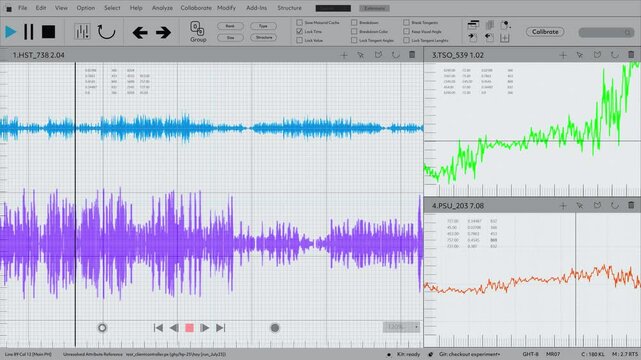The height and width of the screenshot is (360, 641).
Task: Click the search magnifier icon
Action: click(x=627, y=32)
